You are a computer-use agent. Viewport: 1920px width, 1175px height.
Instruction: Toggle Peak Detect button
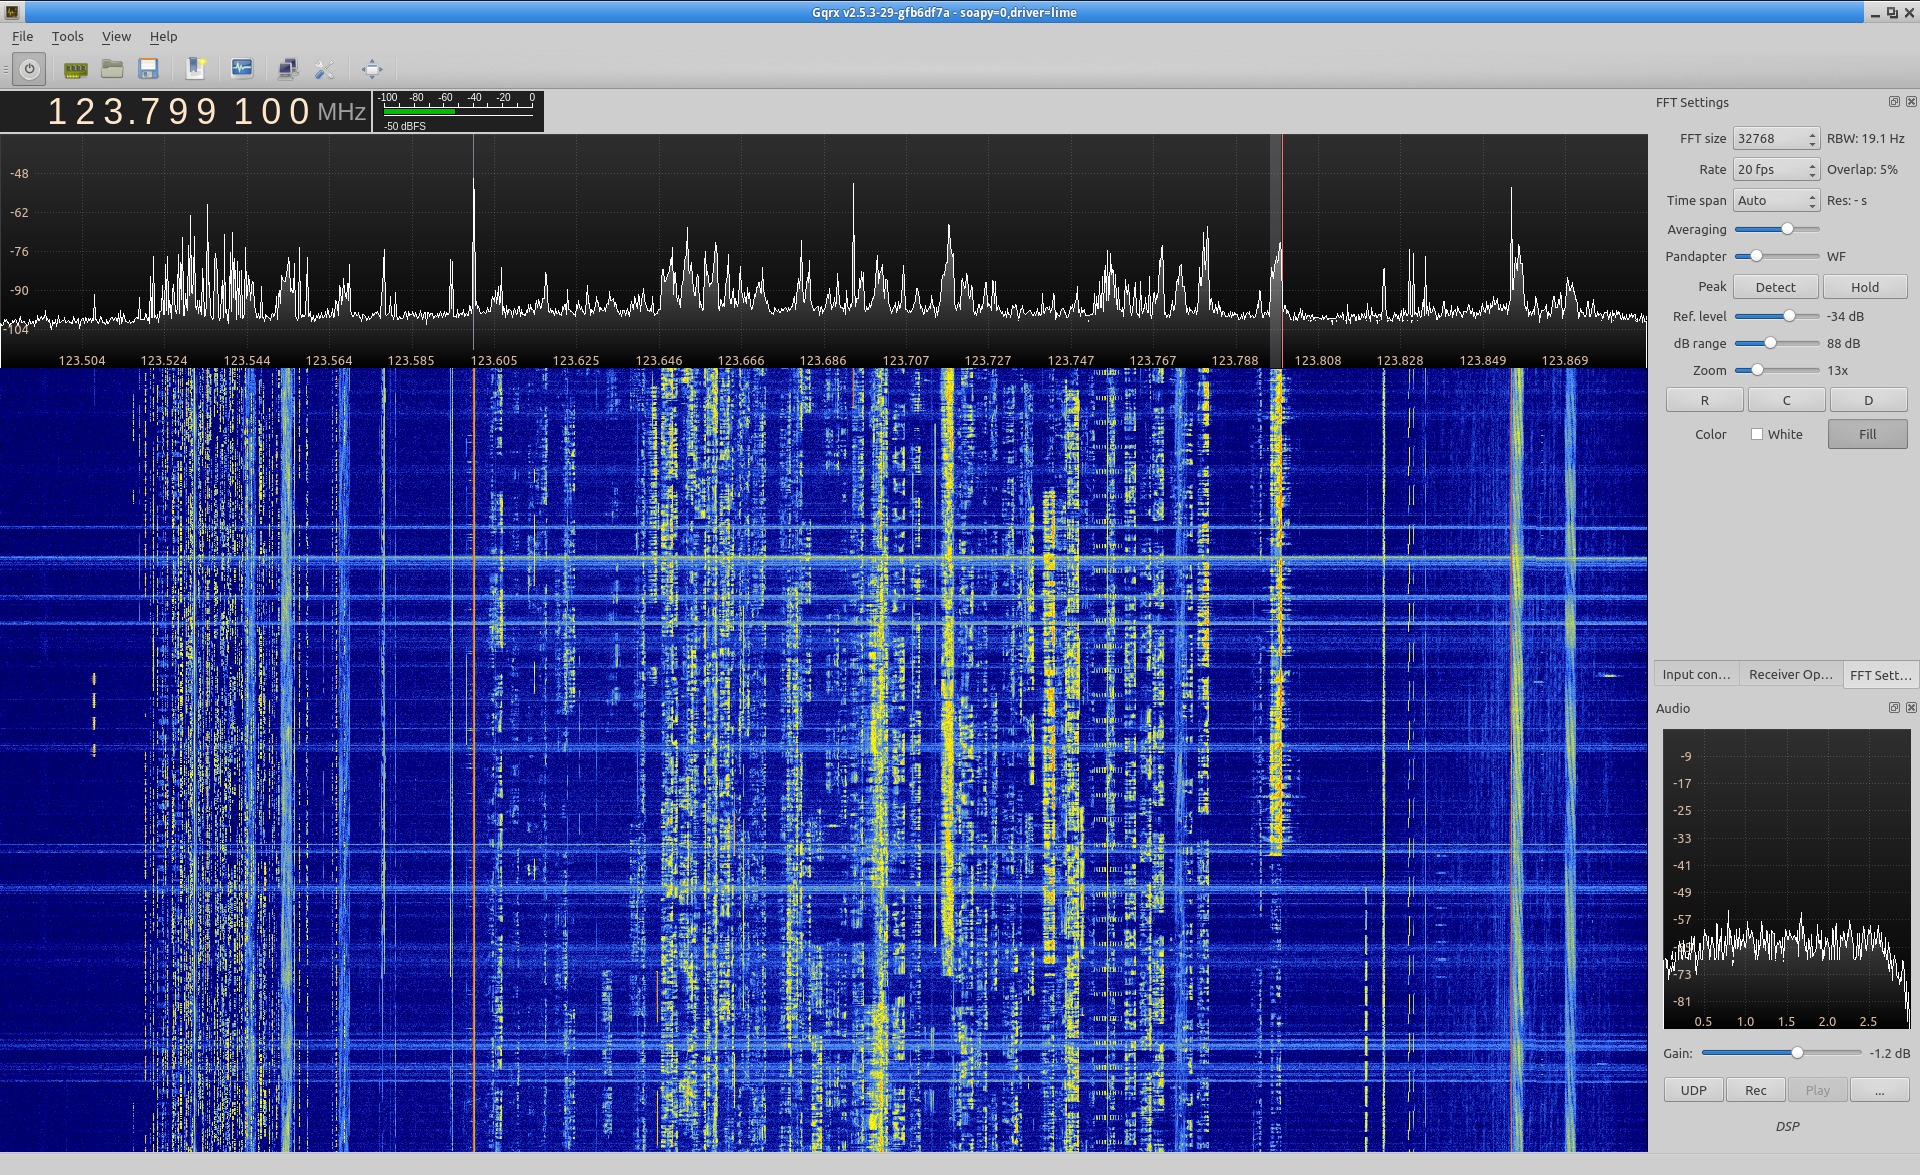pyautogui.click(x=1775, y=287)
